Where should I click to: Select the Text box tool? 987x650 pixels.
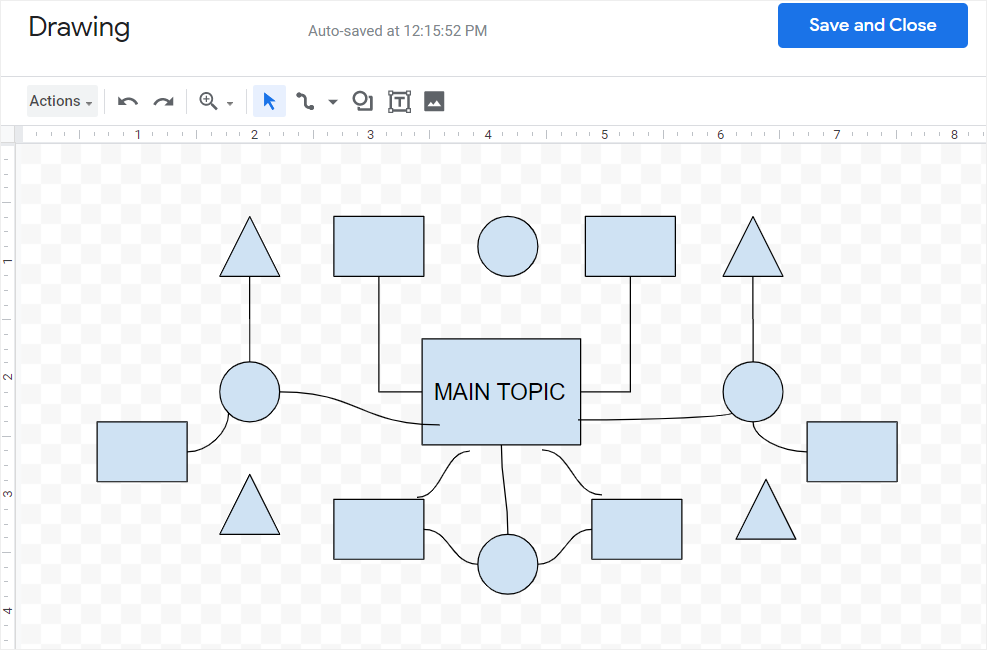point(399,101)
